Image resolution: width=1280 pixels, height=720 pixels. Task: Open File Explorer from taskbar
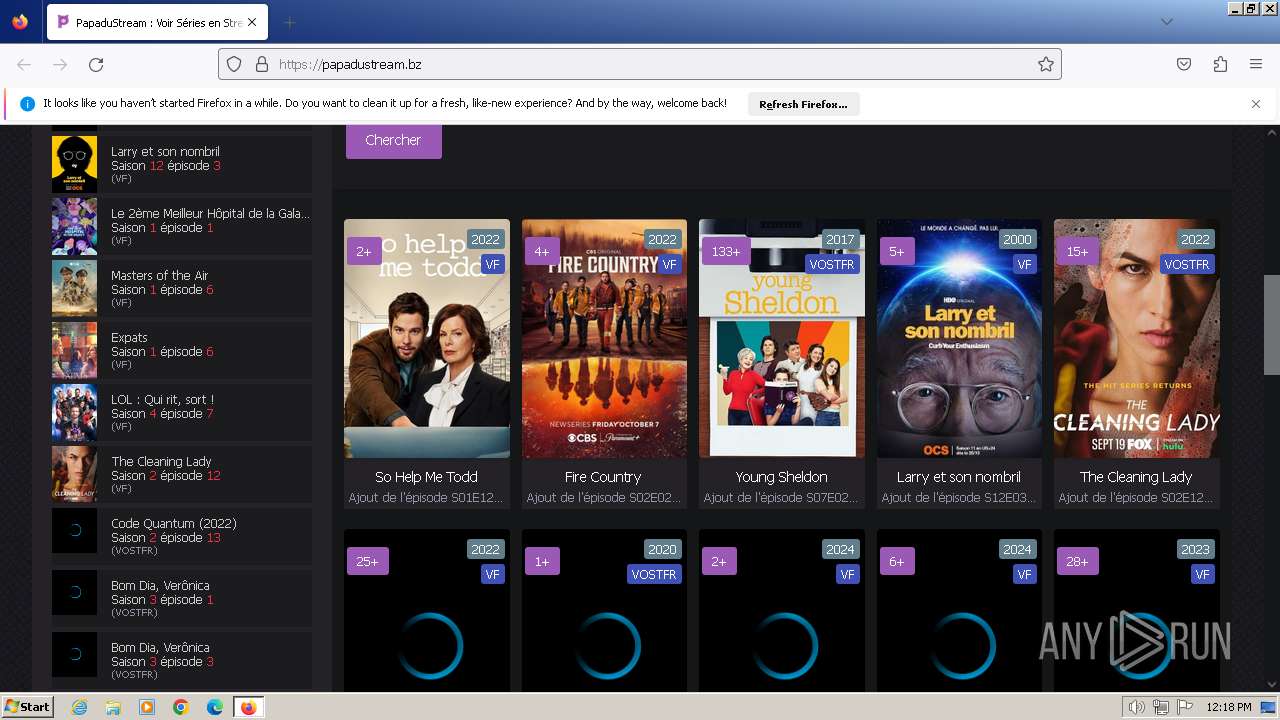coord(113,707)
